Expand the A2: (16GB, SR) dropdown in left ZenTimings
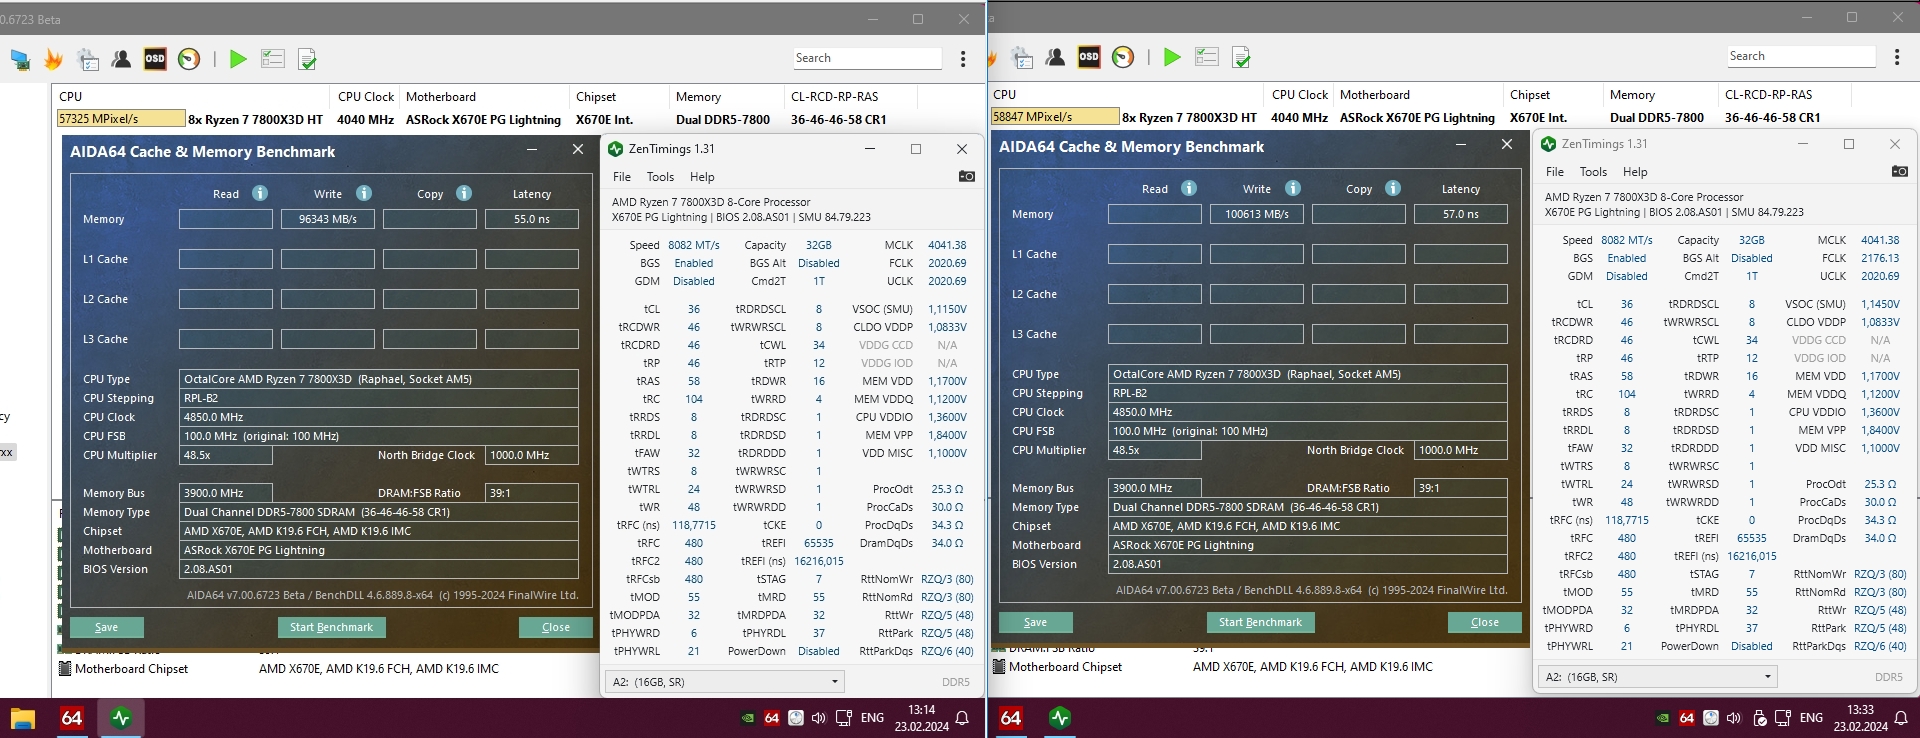This screenshot has height=738, width=1920. 725,682
